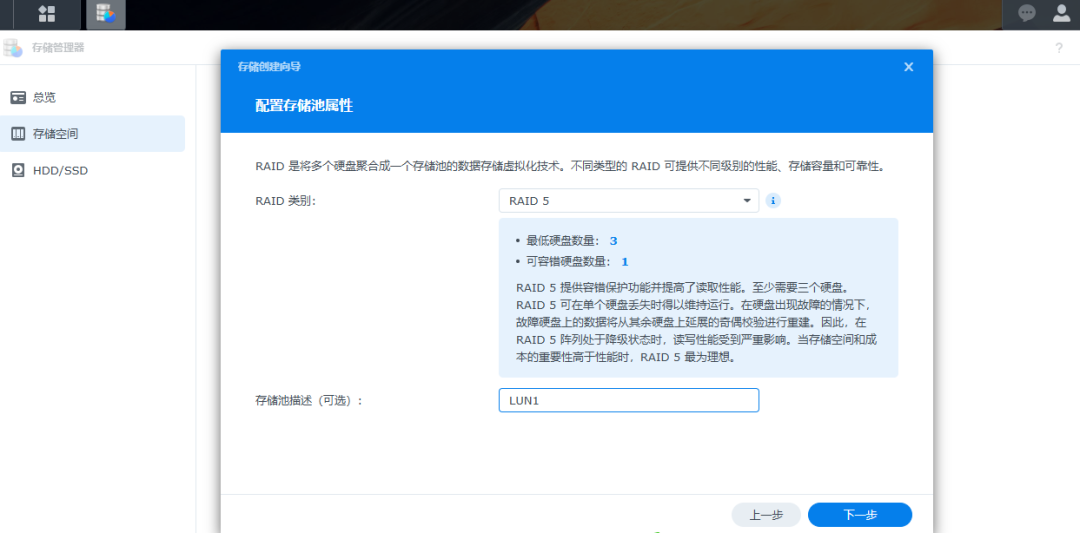
Task: Open the notifications chat bubble icon
Action: click(1026, 13)
